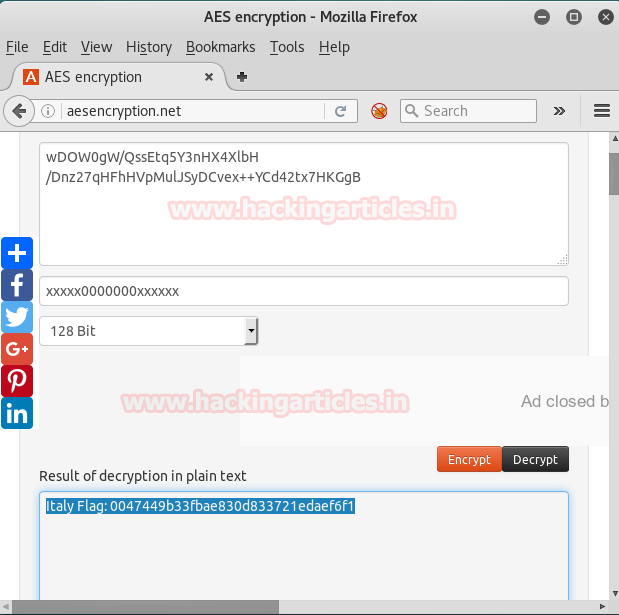Open the Firefox hamburger menu
The height and width of the screenshot is (615, 619).
602,111
